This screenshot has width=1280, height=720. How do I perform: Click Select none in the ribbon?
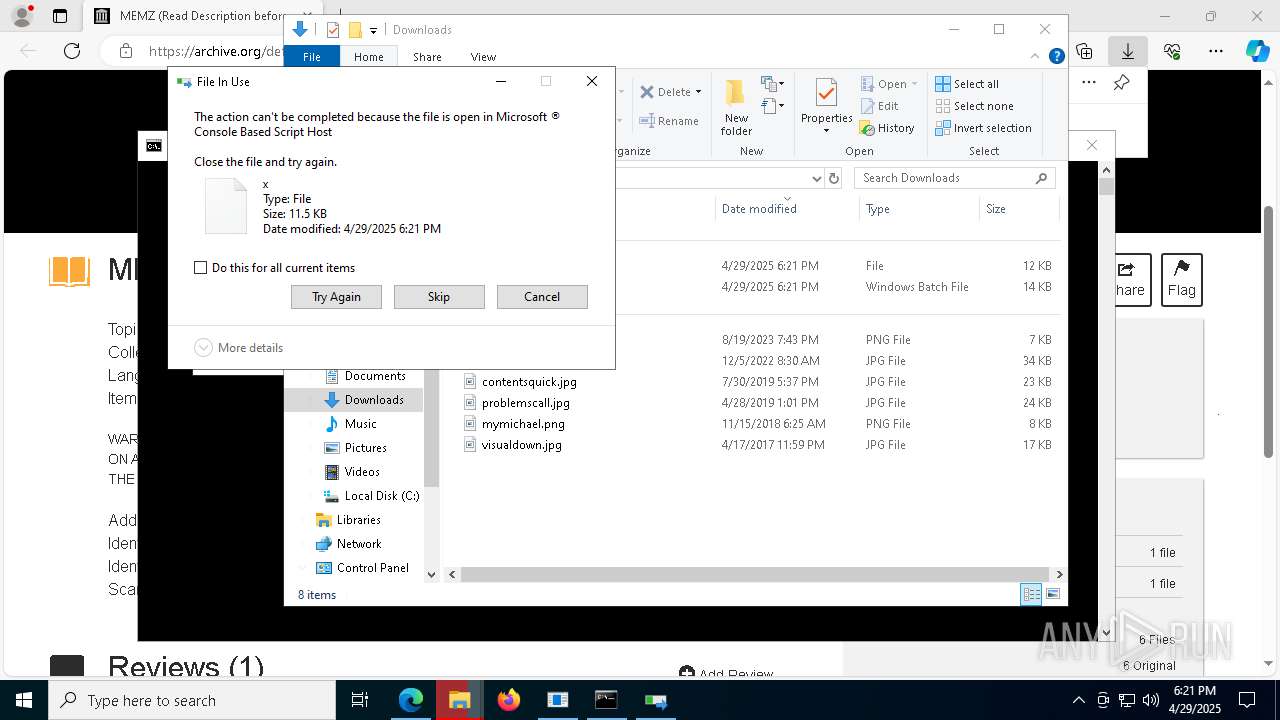[975, 106]
